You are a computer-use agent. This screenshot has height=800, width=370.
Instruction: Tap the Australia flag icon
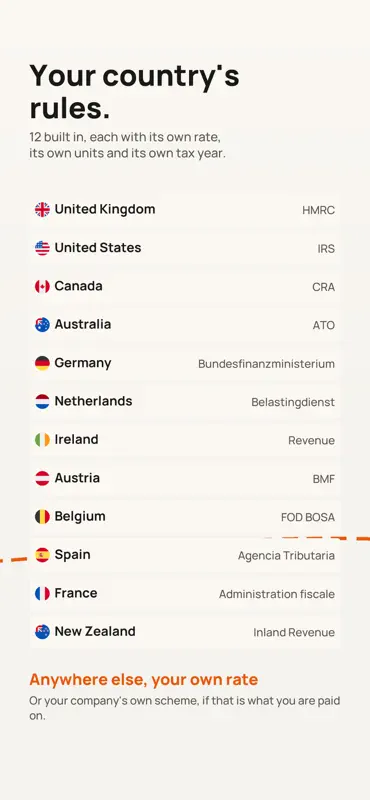point(42,324)
